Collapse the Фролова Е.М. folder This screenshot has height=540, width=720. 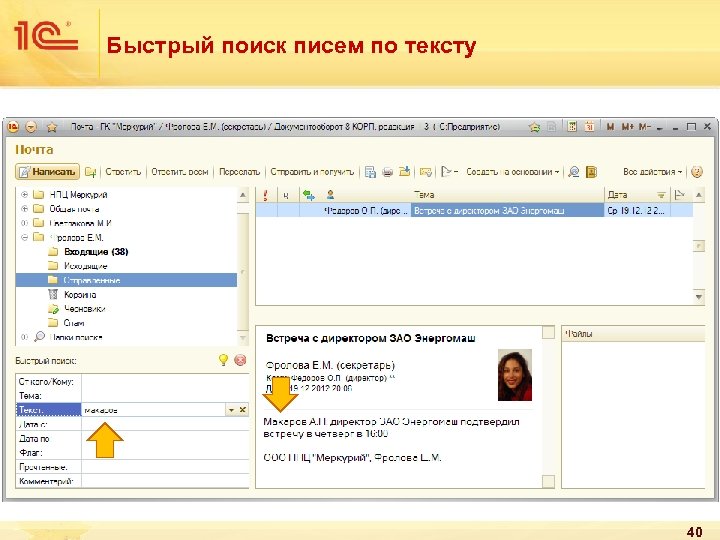25,237
